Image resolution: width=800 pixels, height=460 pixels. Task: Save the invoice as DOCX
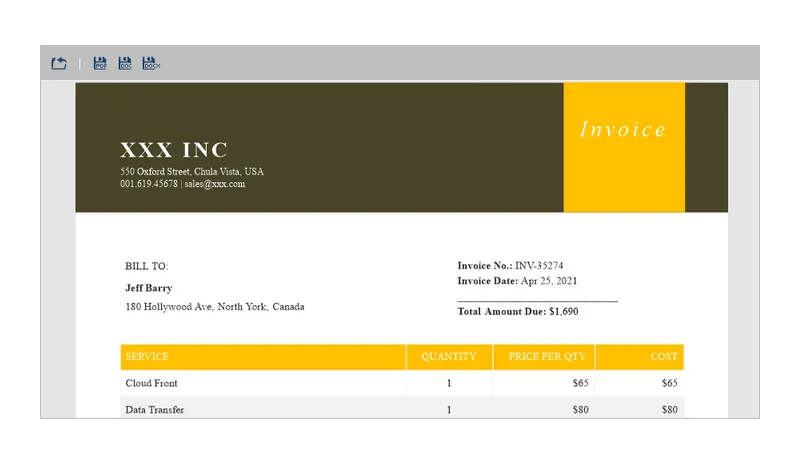(151, 63)
